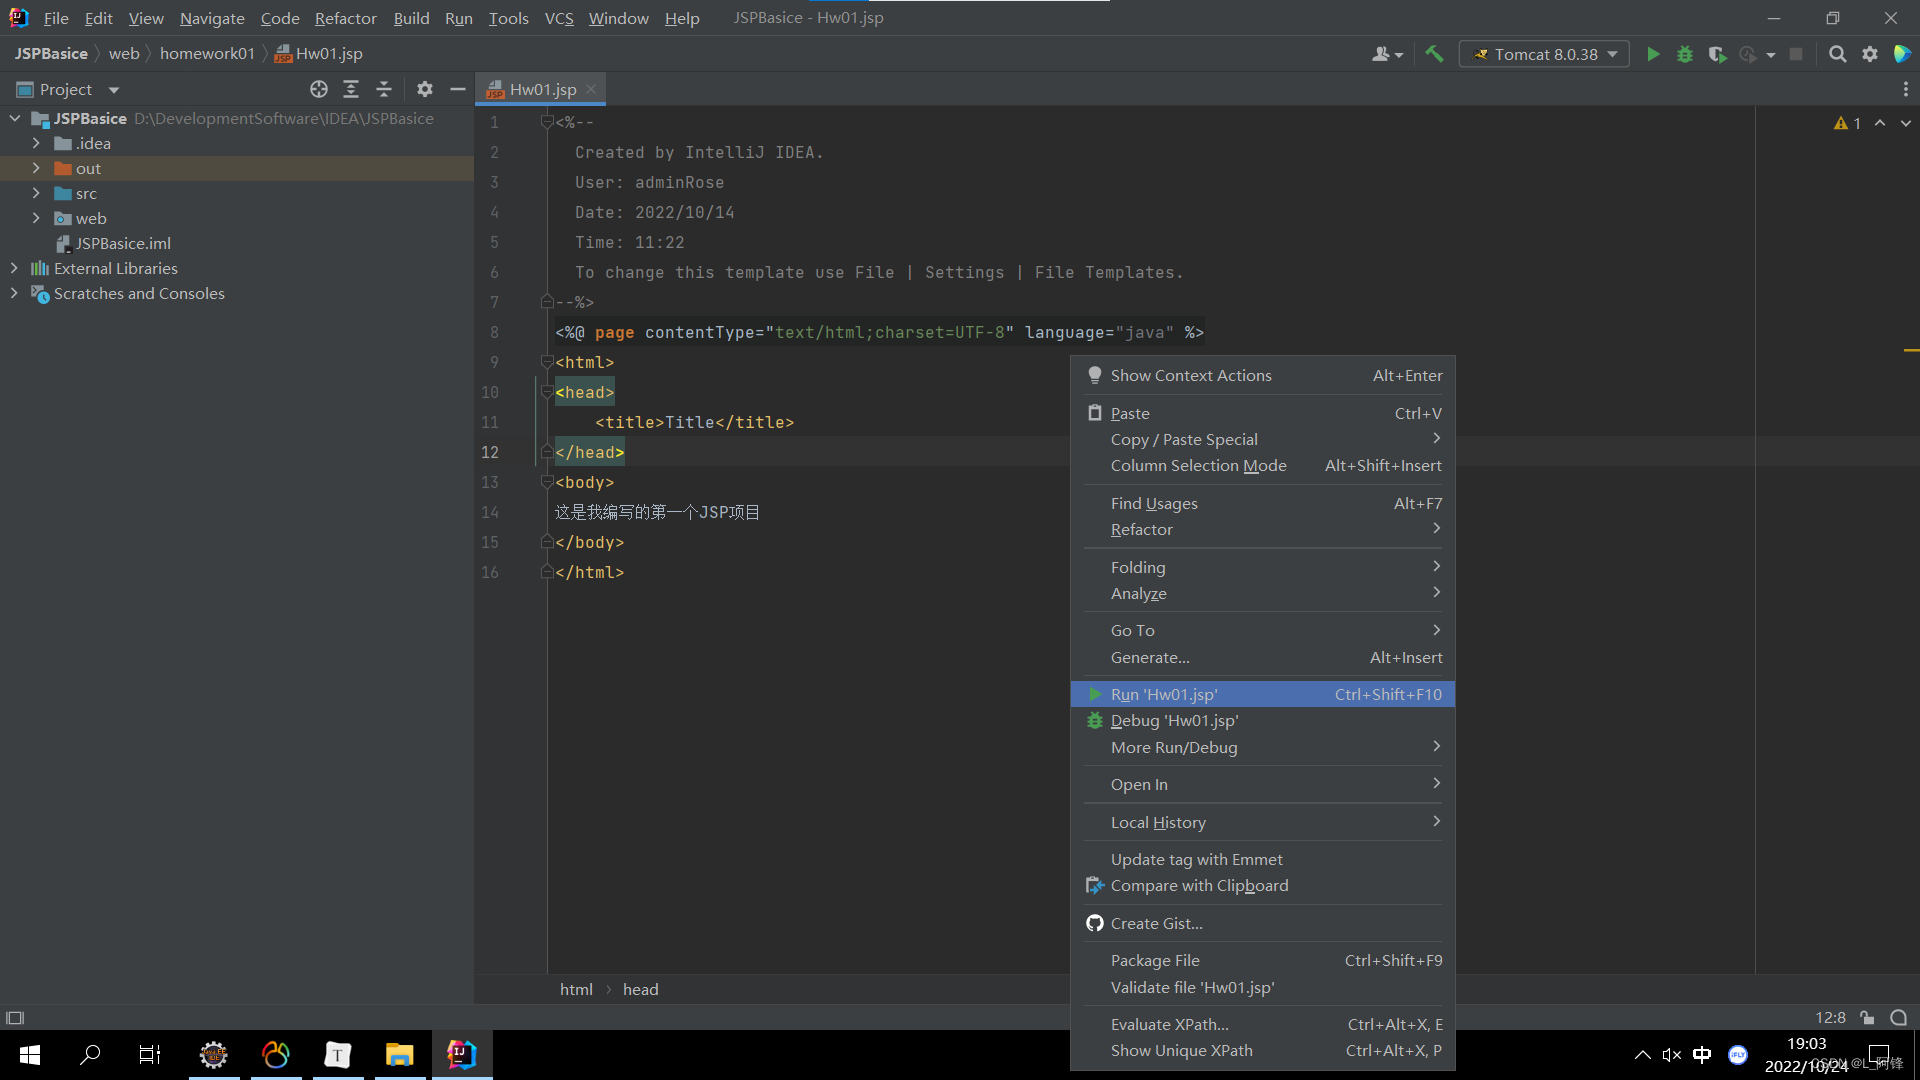1920x1080 pixels.
Task: Click the yellow warning stripe marker
Action: 1911,350
